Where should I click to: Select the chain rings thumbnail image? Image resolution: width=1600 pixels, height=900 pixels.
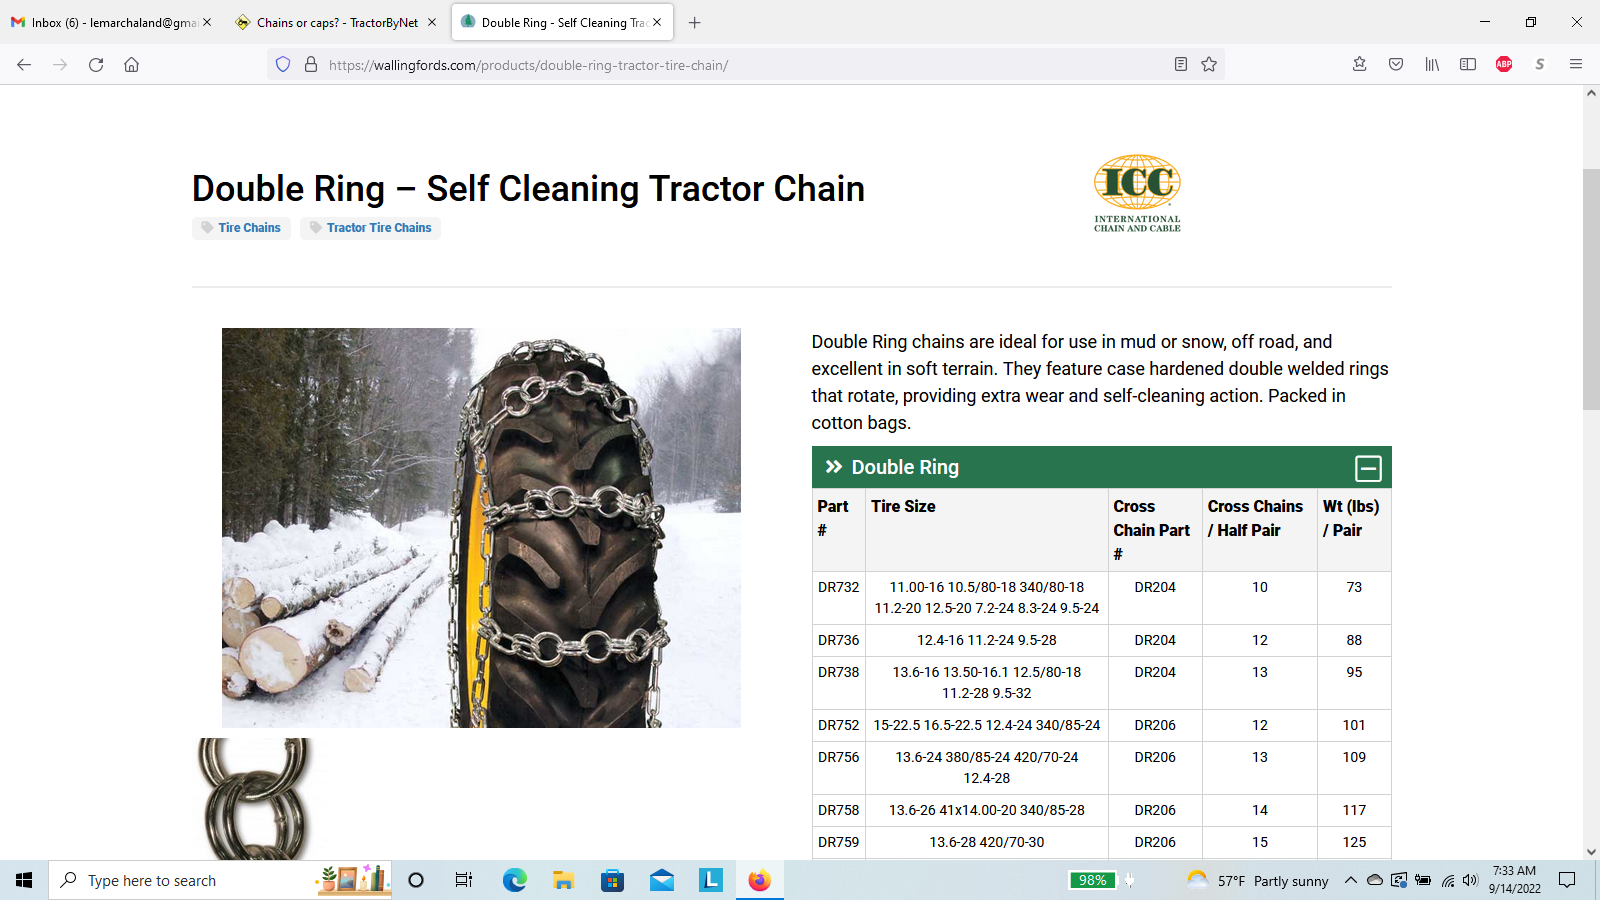point(255,799)
